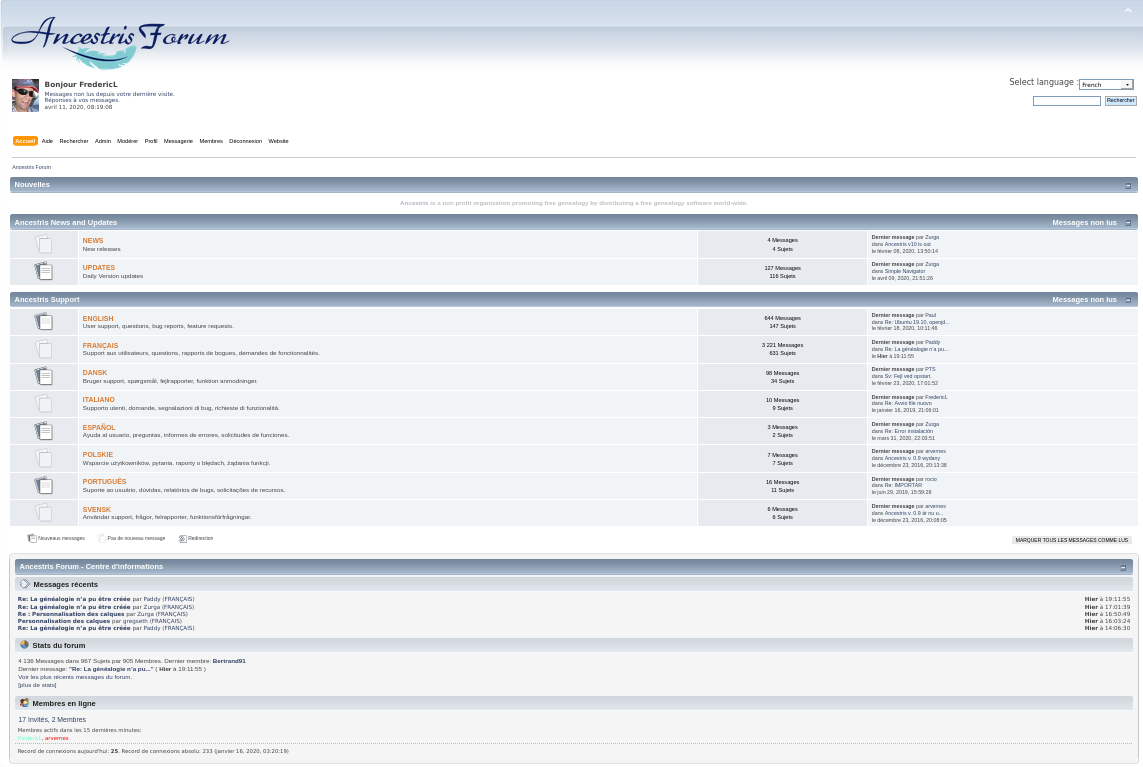Open the DANSK support board
Image resolution: width=1143 pixels, height=767 pixels.
[x=95, y=373]
